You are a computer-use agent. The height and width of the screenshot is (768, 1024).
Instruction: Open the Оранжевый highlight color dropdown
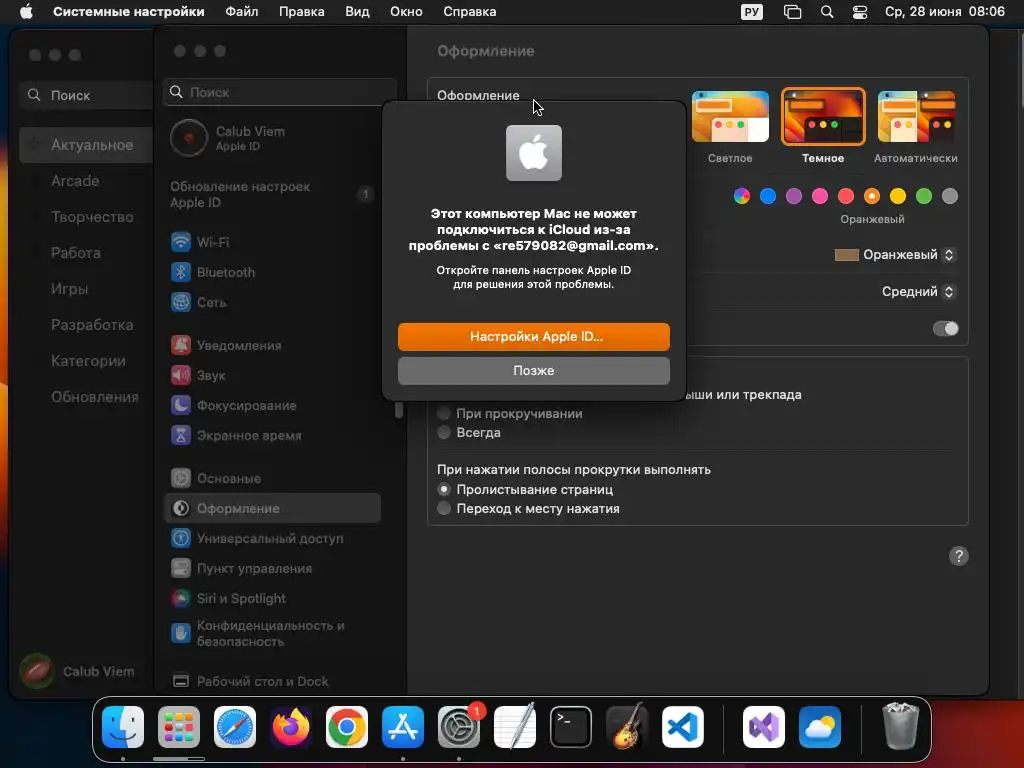pyautogui.click(x=895, y=255)
